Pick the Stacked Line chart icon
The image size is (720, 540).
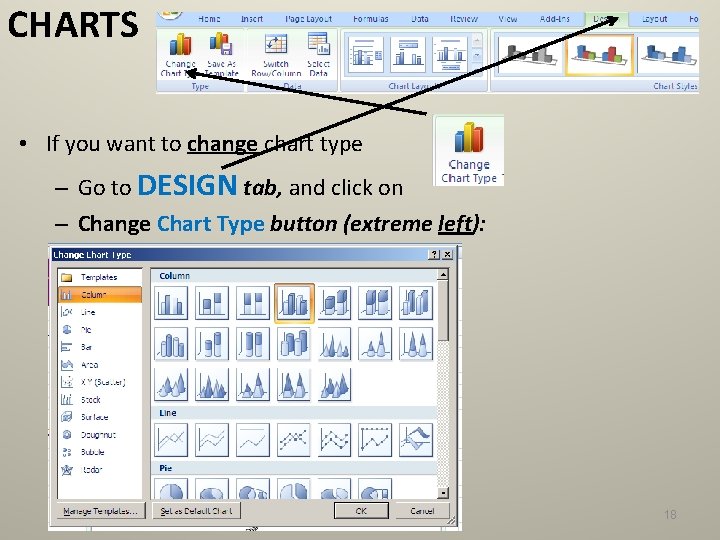(x=212, y=440)
